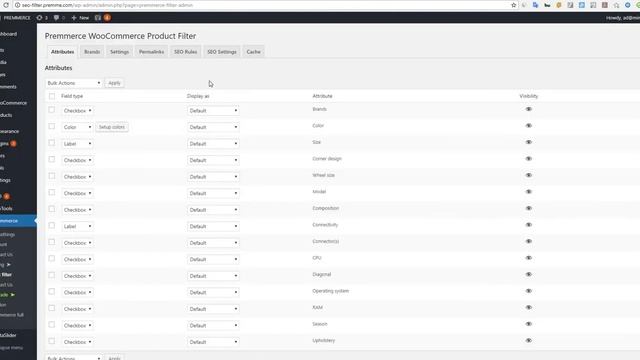Viewport: 640px width, 360px height.
Task: Open the Display as dropdown for Season
Action: tap(213, 325)
